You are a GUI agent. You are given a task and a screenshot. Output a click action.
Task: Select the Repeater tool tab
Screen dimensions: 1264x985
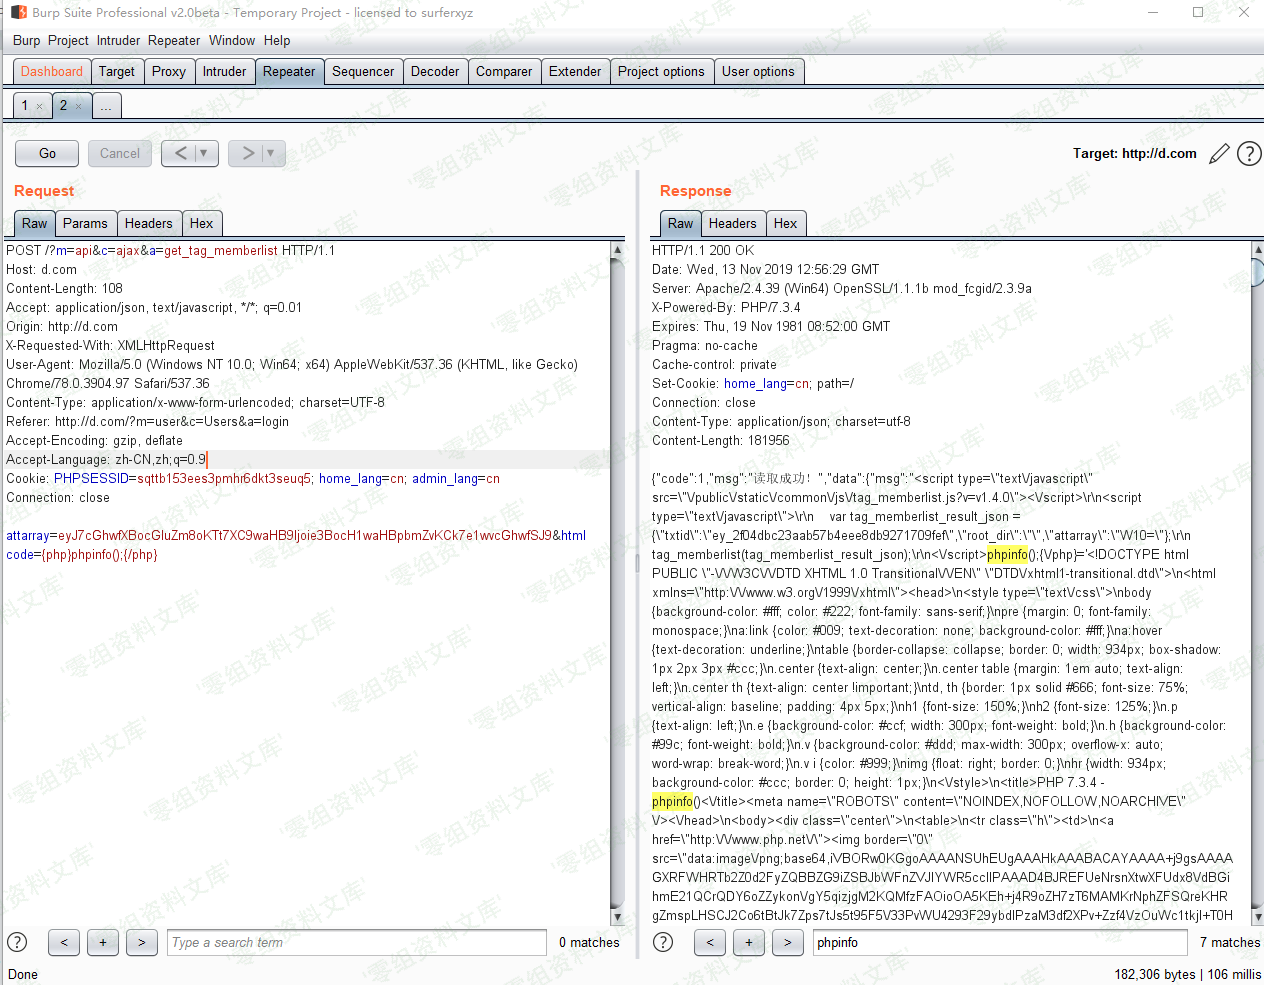coord(289,72)
